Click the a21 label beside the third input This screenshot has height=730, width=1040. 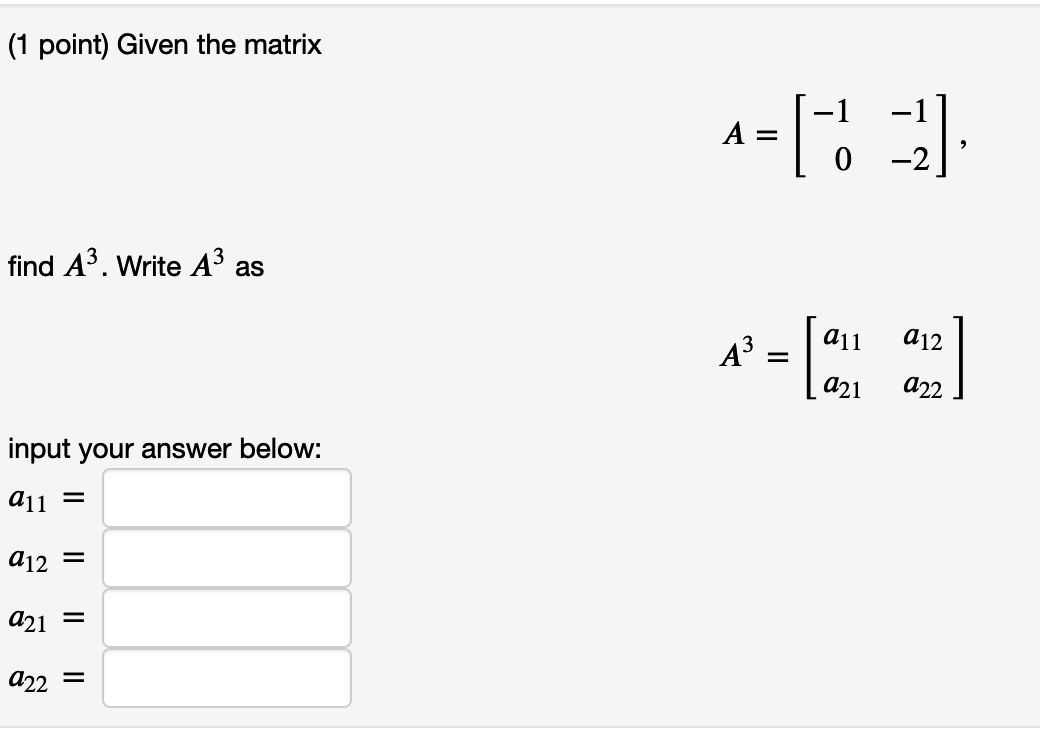[x=28, y=619]
